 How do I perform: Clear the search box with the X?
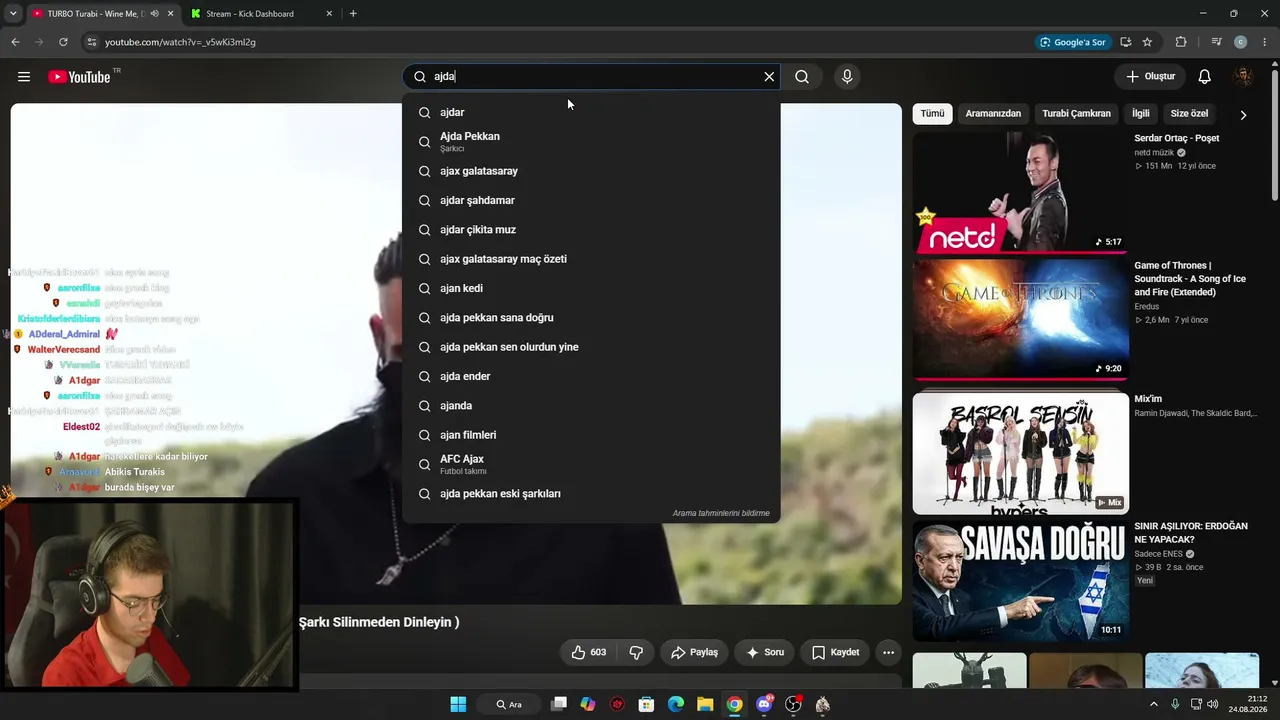point(769,77)
